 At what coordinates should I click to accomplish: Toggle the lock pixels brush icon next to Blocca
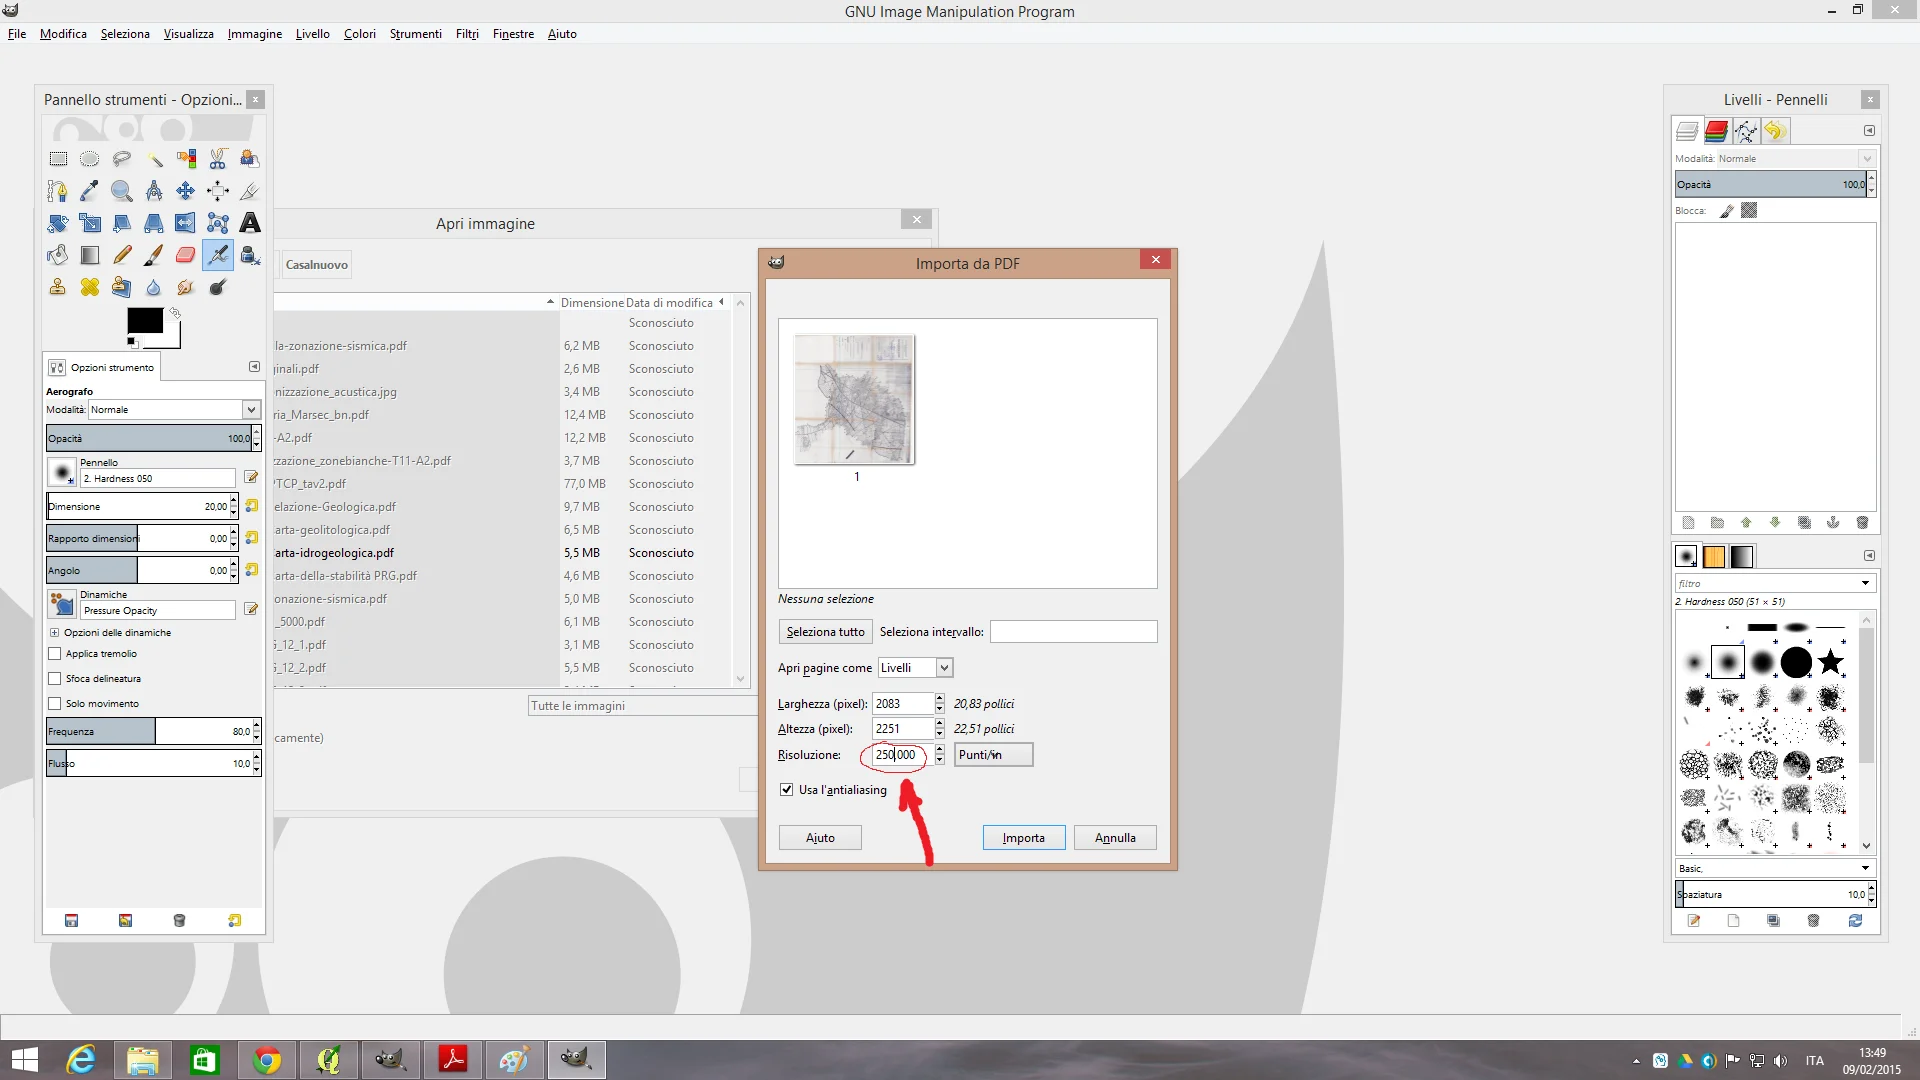[1727, 210]
